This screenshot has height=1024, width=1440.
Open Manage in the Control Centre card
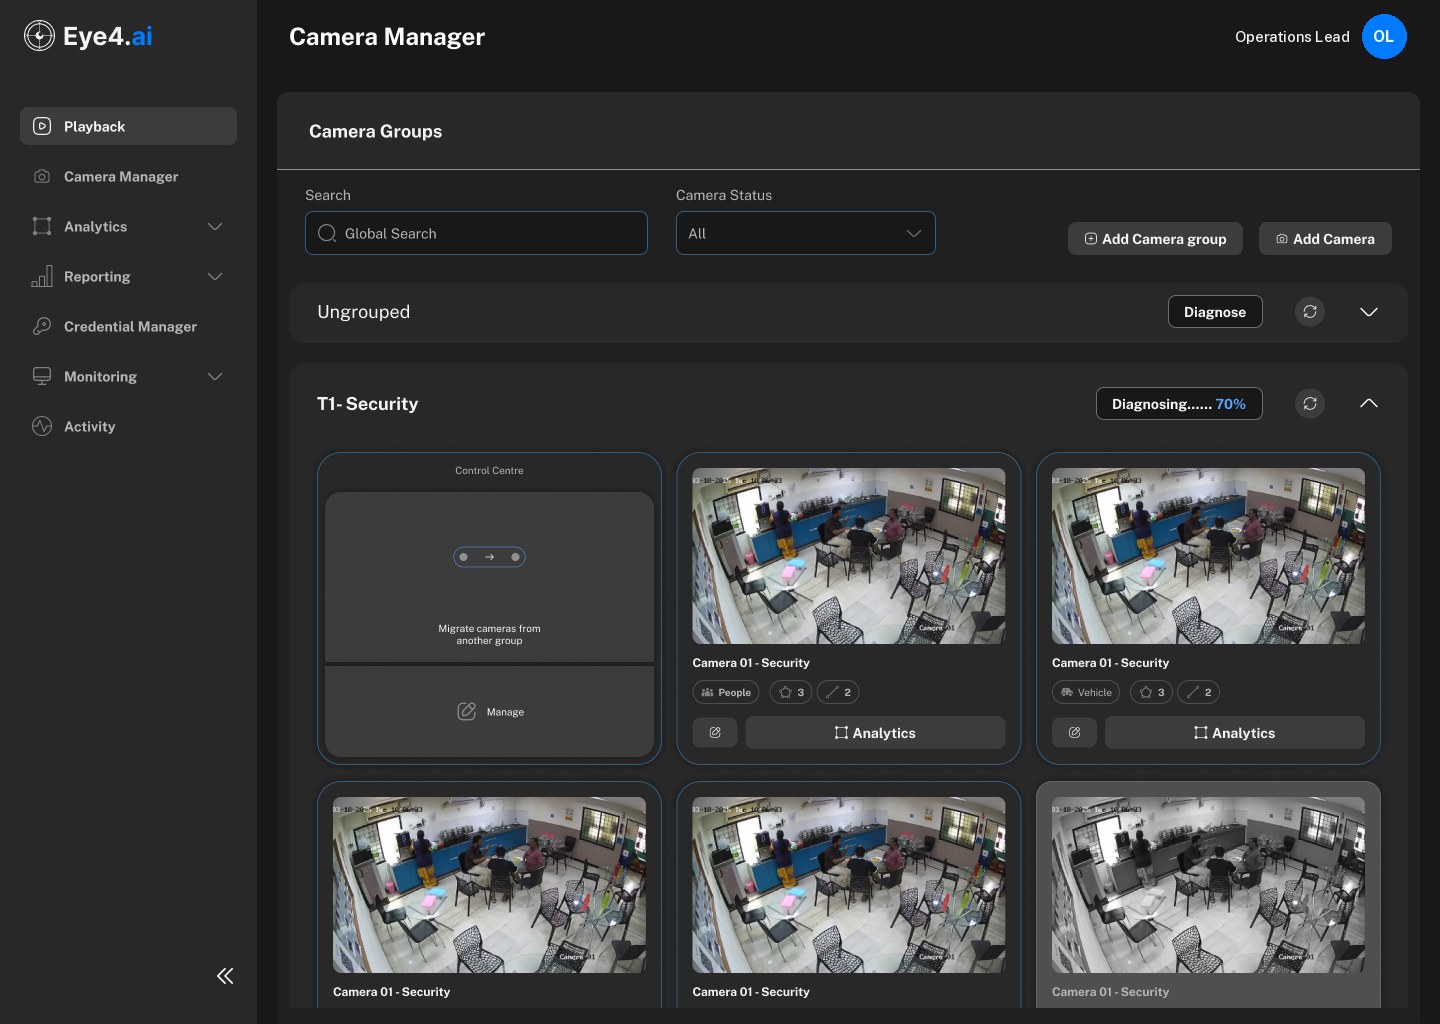pyautogui.click(x=490, y=712)
